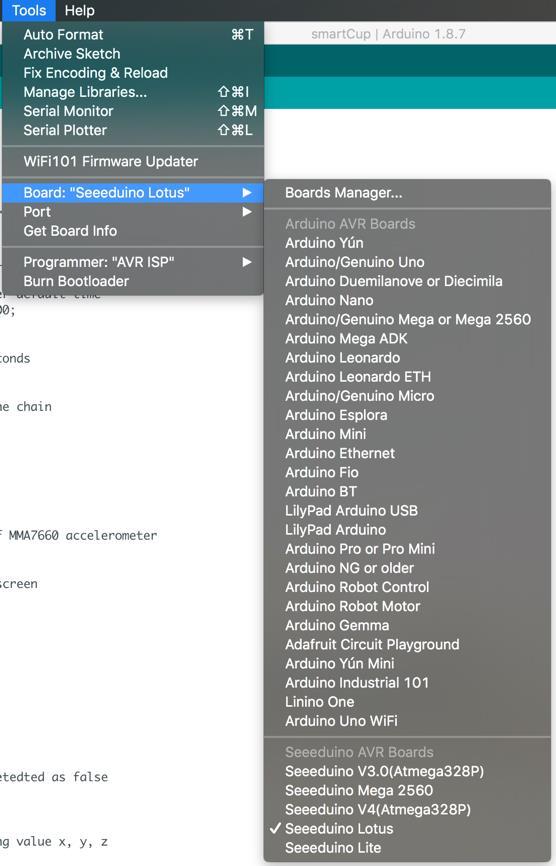Choose Seeeduino Mega 2560
This screenshot has height=866, width=556.
(407, 790)
